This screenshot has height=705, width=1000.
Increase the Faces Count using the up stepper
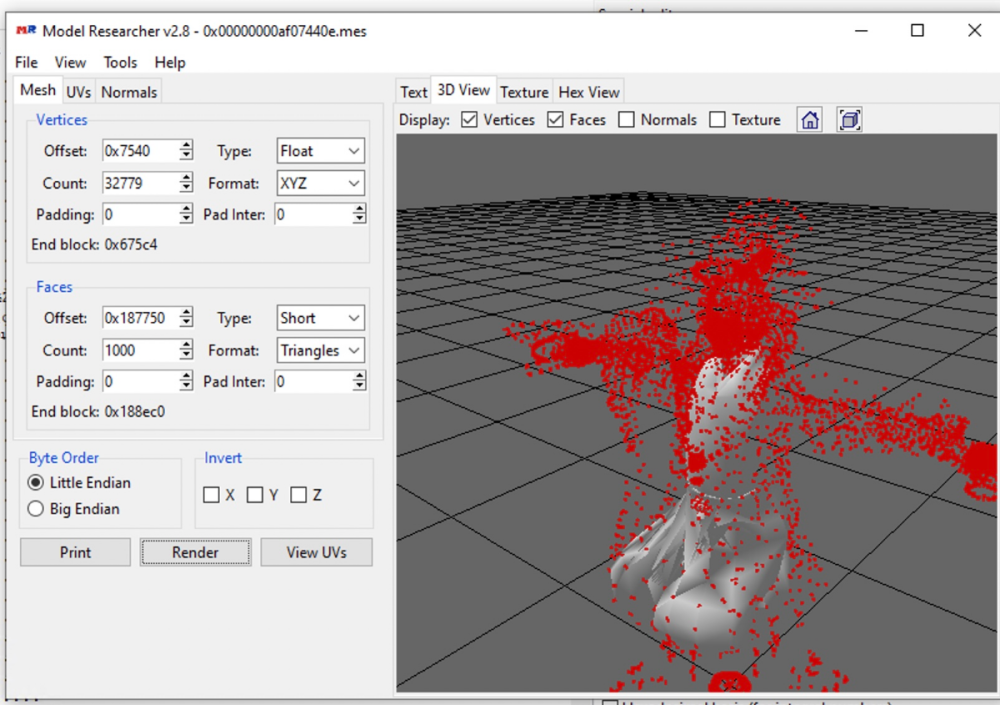(188, 345)
